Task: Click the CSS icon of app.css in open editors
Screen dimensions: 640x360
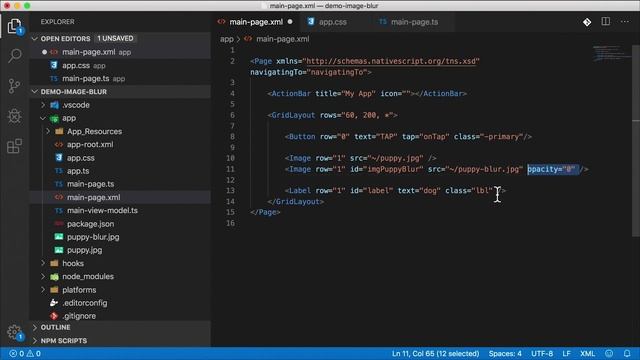Action: (x=54, y=65)
